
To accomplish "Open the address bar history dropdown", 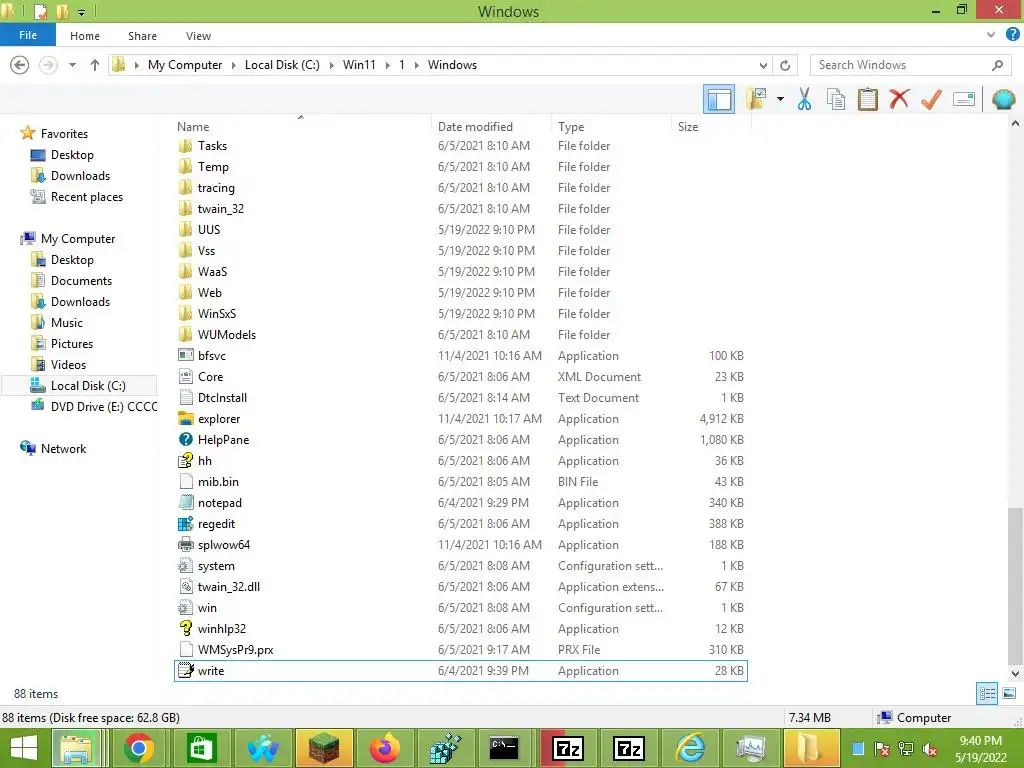I will (x=763, y=65).
